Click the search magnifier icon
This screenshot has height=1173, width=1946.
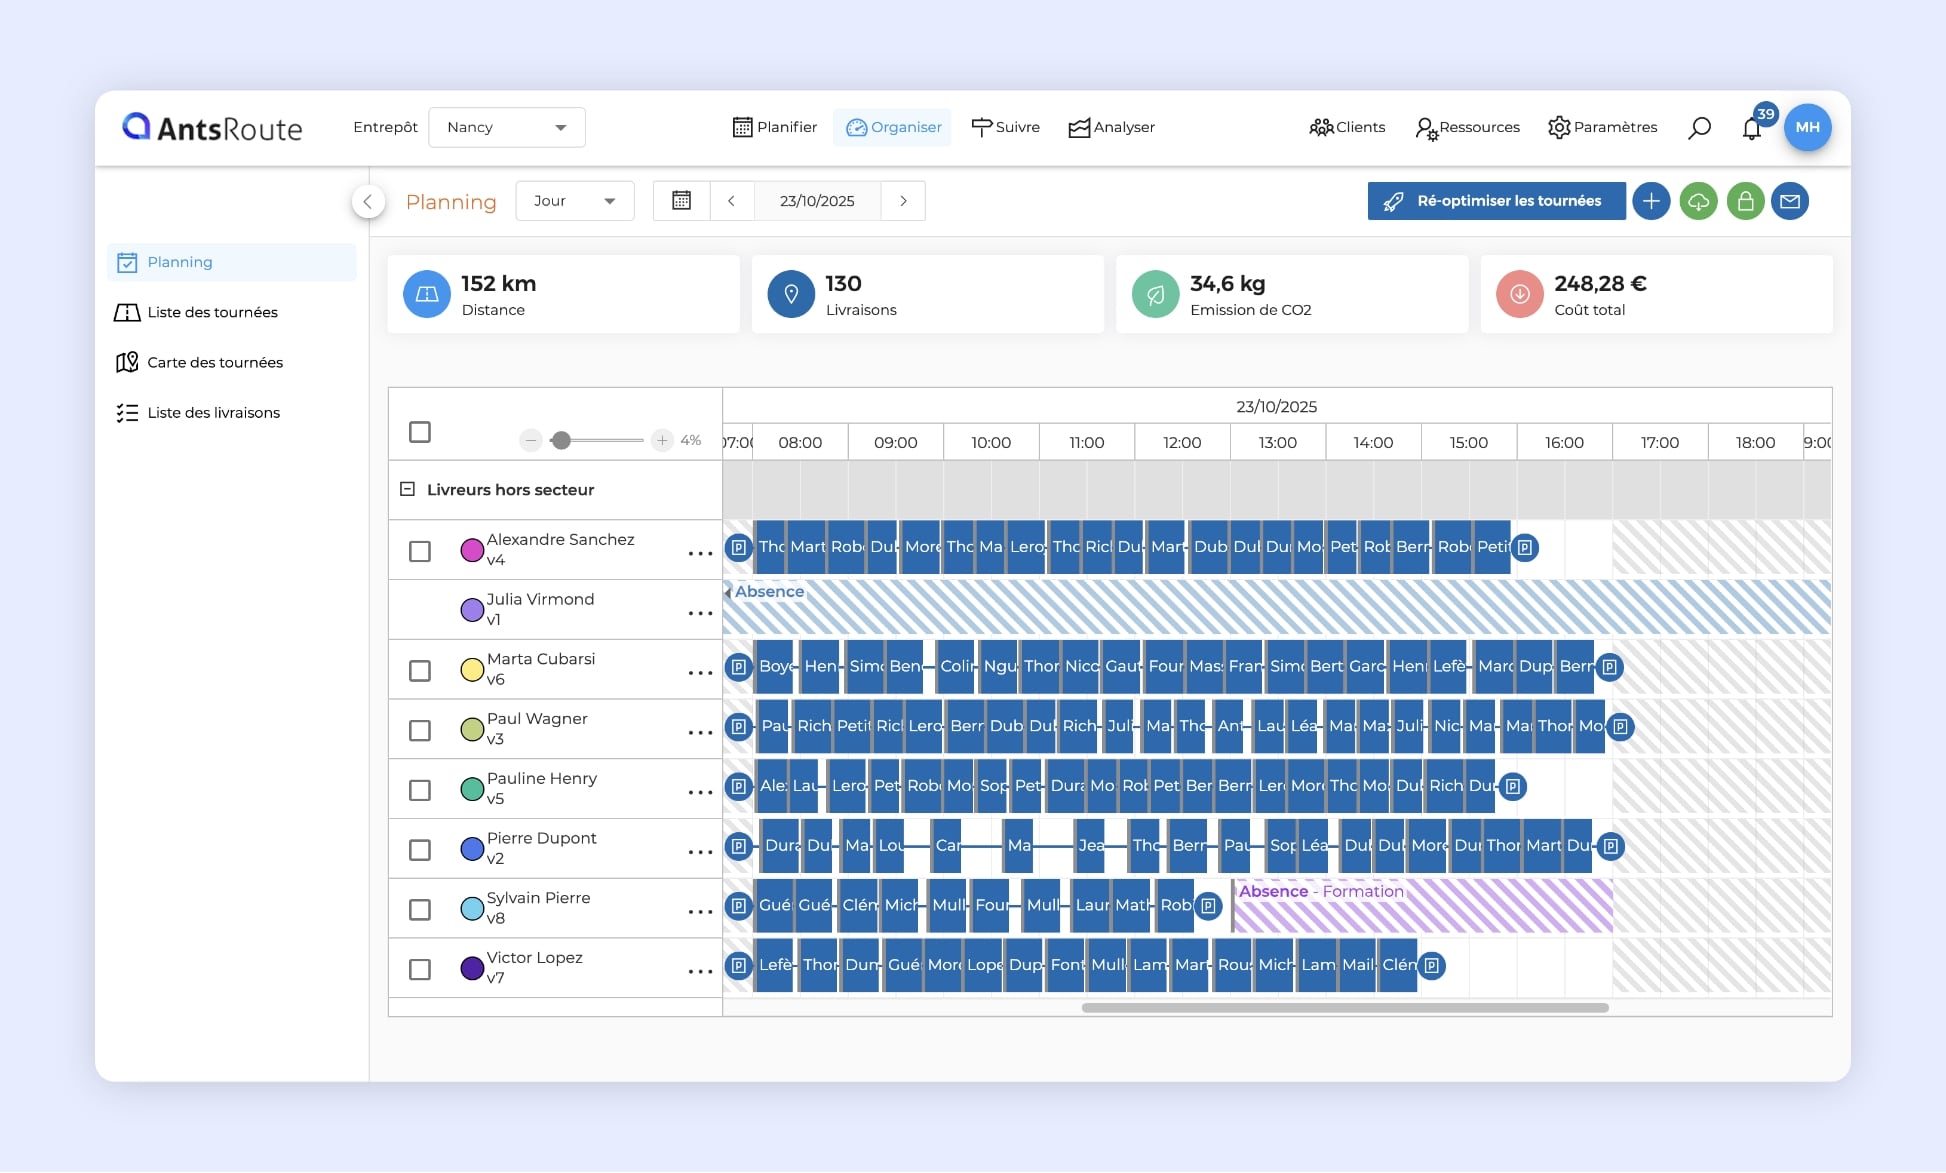point(1699,128)
